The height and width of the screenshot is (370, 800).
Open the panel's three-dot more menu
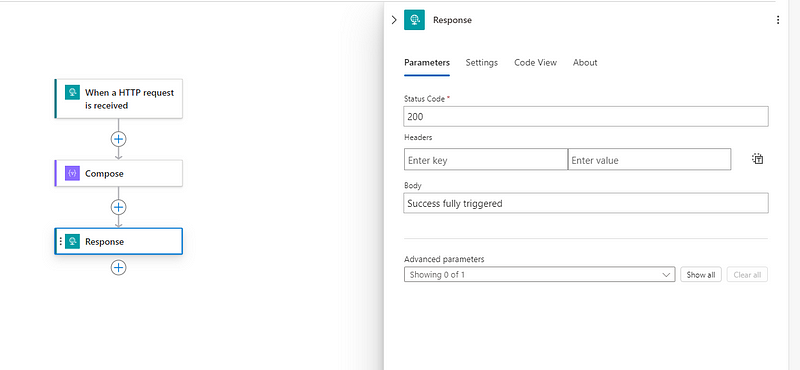(778, 20)
